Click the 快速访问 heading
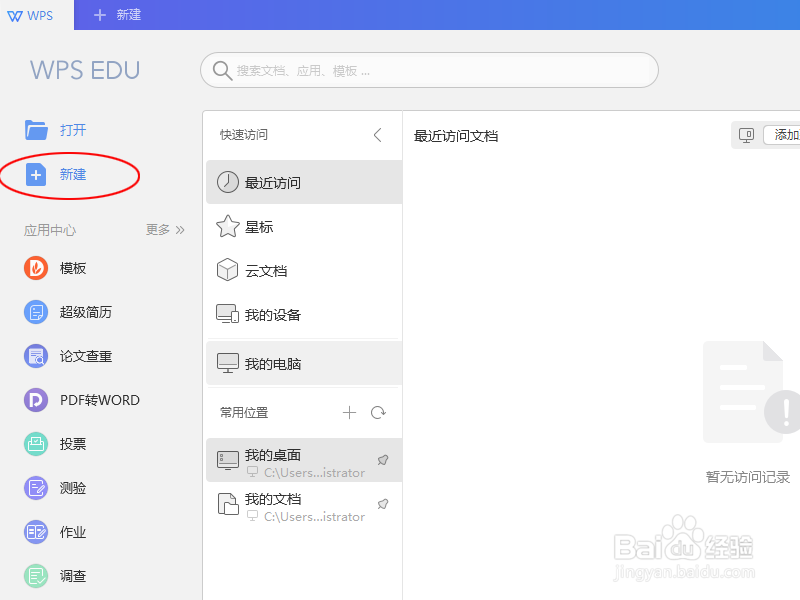Screen dimensions: 800x600 point(244,135)
